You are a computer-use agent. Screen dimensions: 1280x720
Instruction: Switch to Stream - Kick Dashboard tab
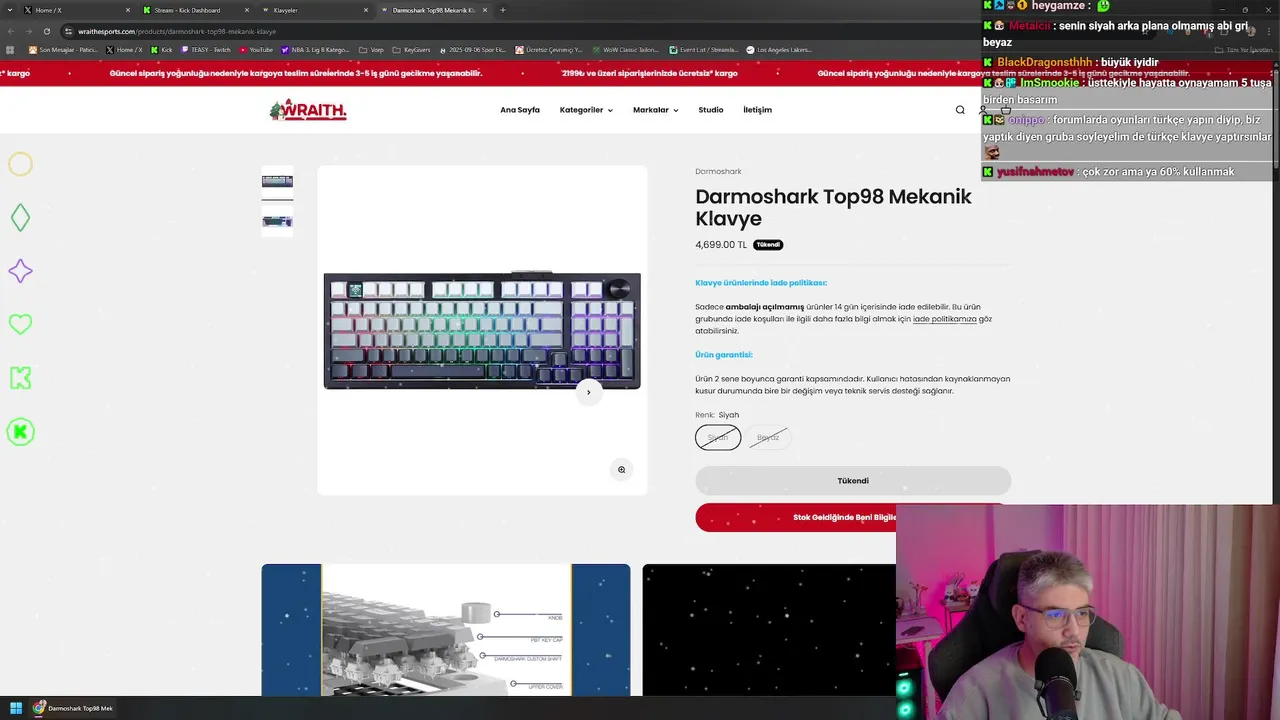pos(195,10)
